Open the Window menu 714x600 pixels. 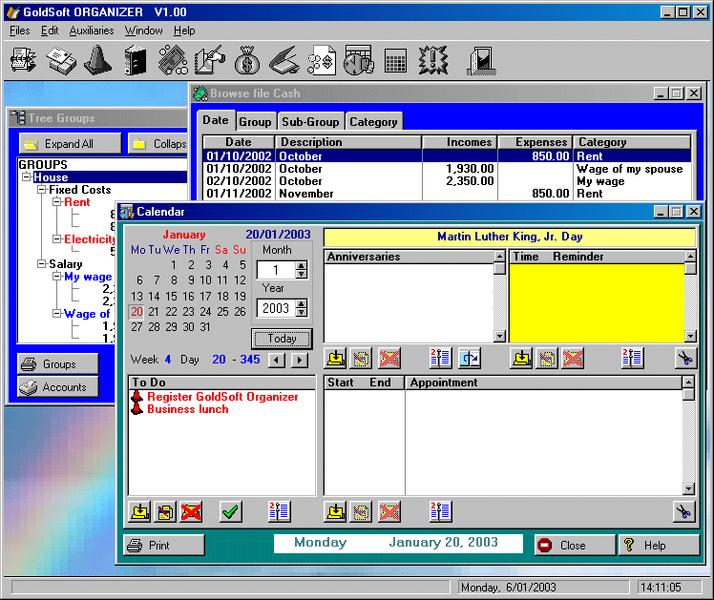point(144,31)
